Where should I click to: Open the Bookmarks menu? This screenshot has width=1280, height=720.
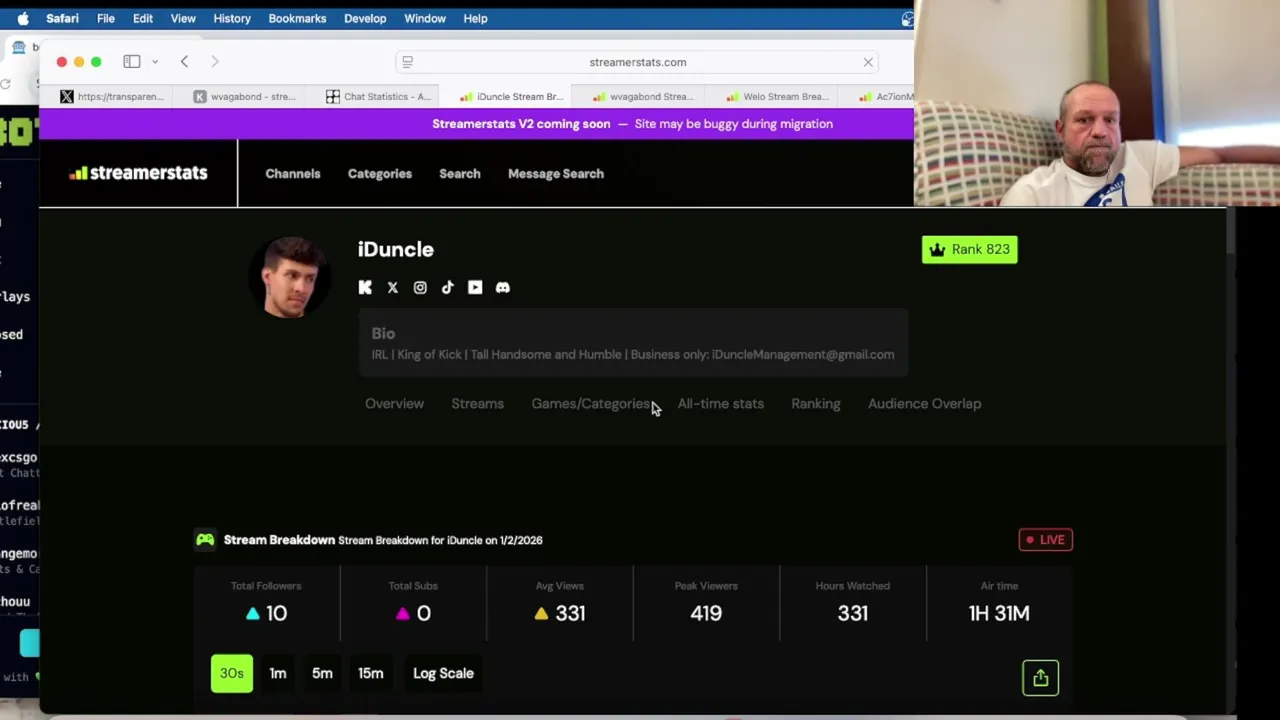click(x=297, y=18)
